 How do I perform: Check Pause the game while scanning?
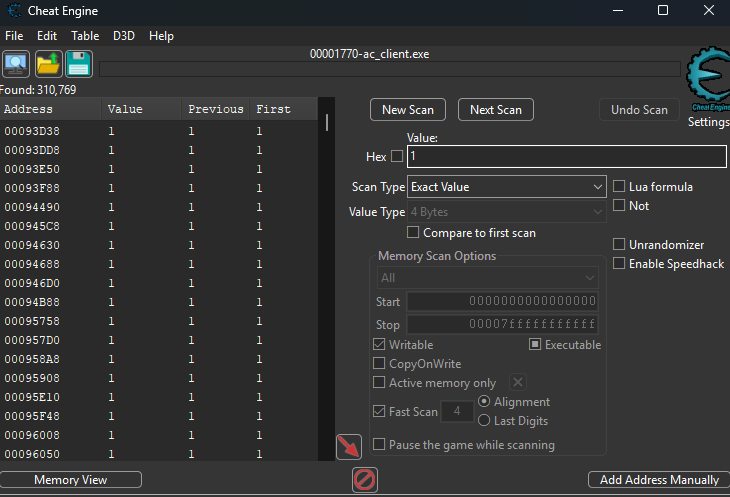380,444
